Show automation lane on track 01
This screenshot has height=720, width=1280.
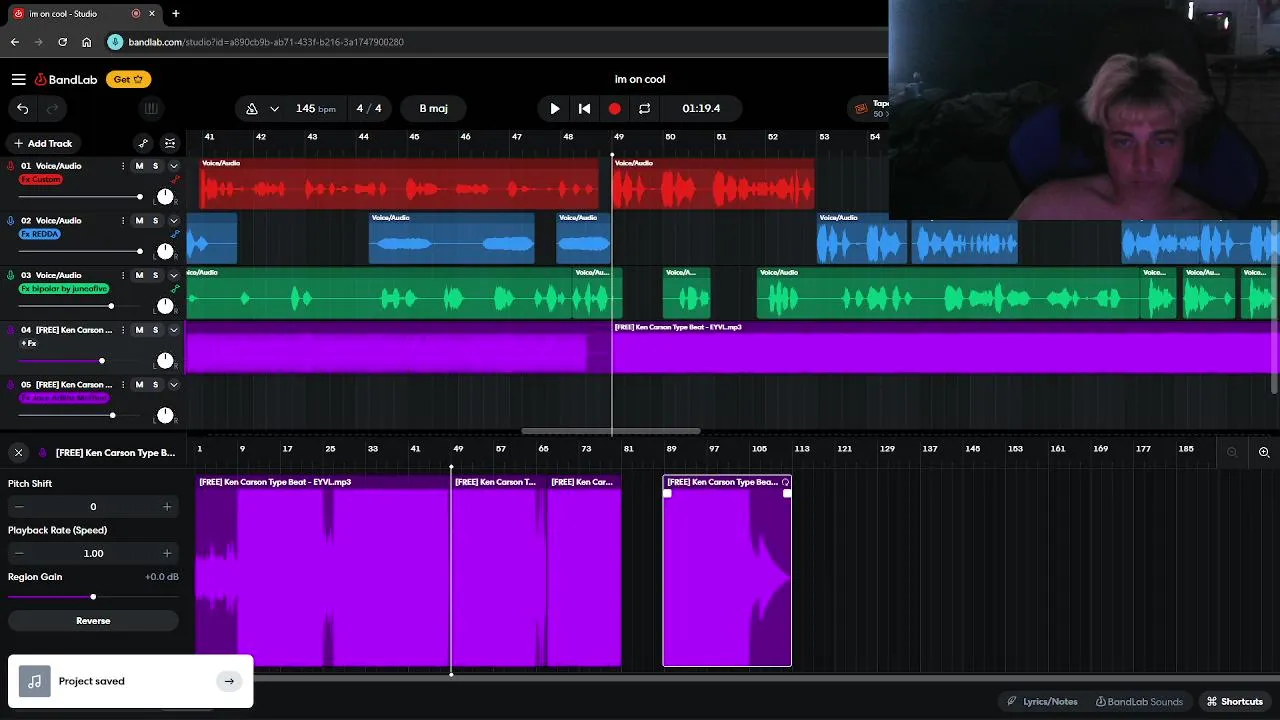[x=176, y=180]
